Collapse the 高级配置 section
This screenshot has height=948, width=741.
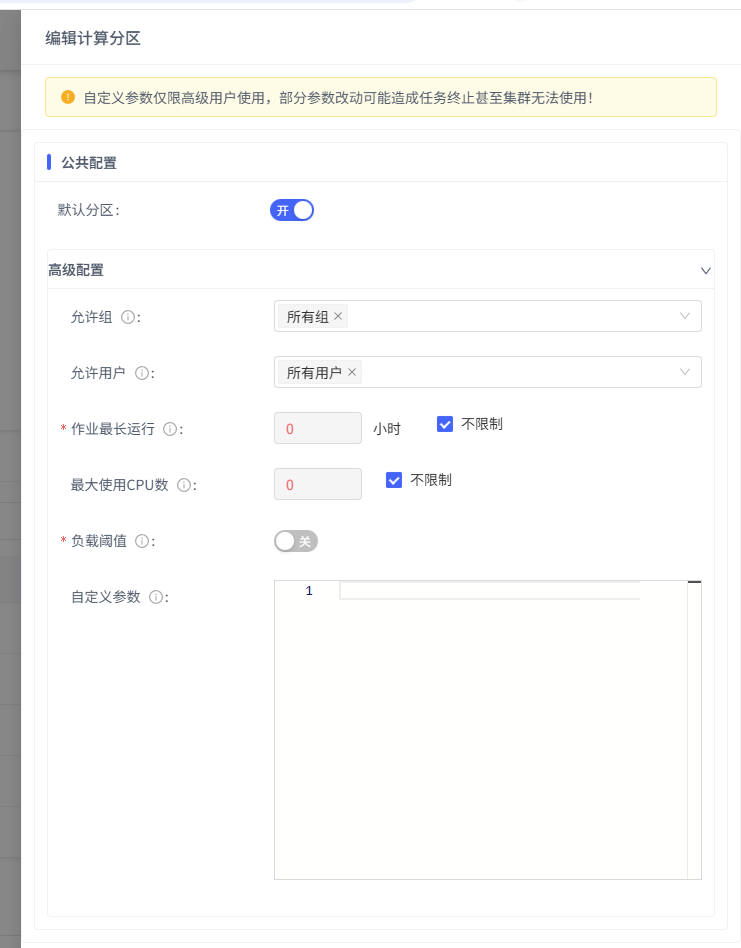click(x=705, y=270)
